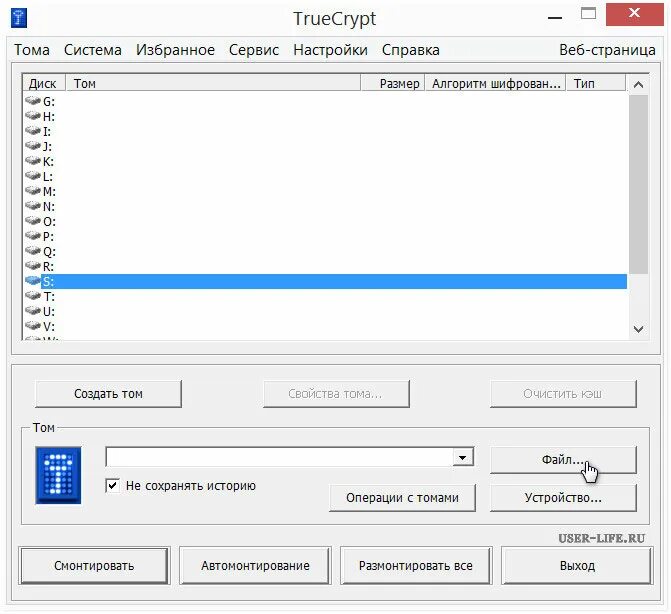The width and height of the screenshot is (671, 614).
Task: Click the TrueCrypt logo in the Том group
Action: coord(58,475)
